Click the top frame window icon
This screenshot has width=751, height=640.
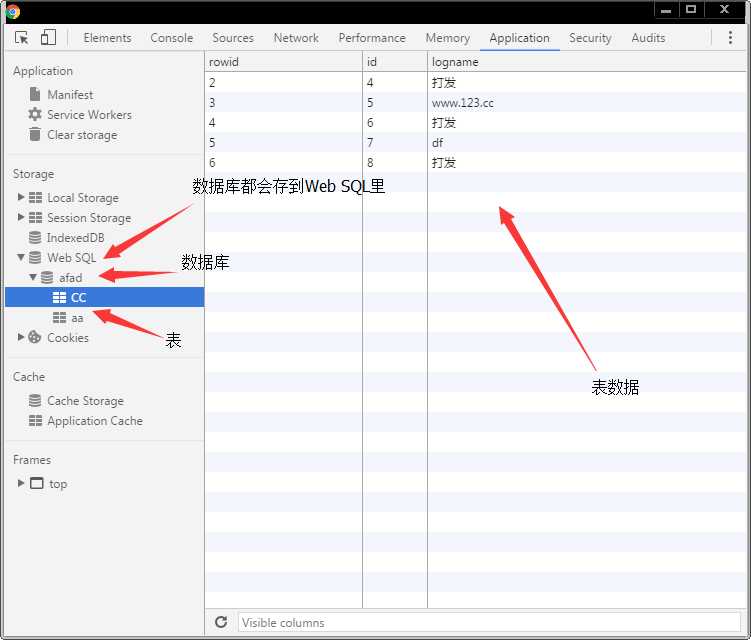[37, 483]
